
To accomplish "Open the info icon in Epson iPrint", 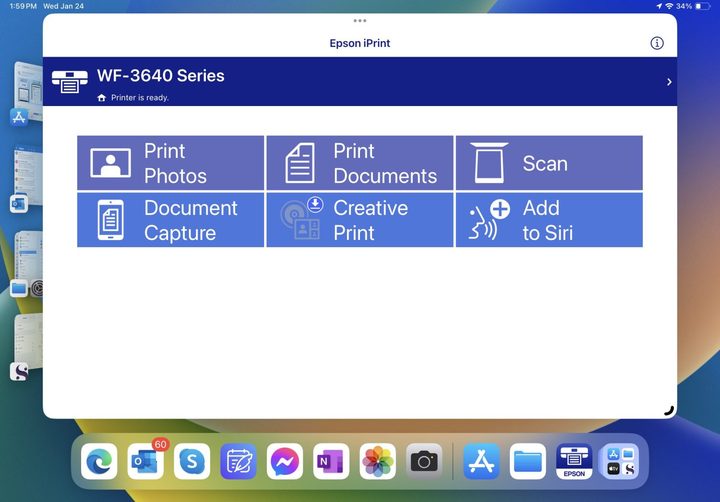I will coord(657,43).
